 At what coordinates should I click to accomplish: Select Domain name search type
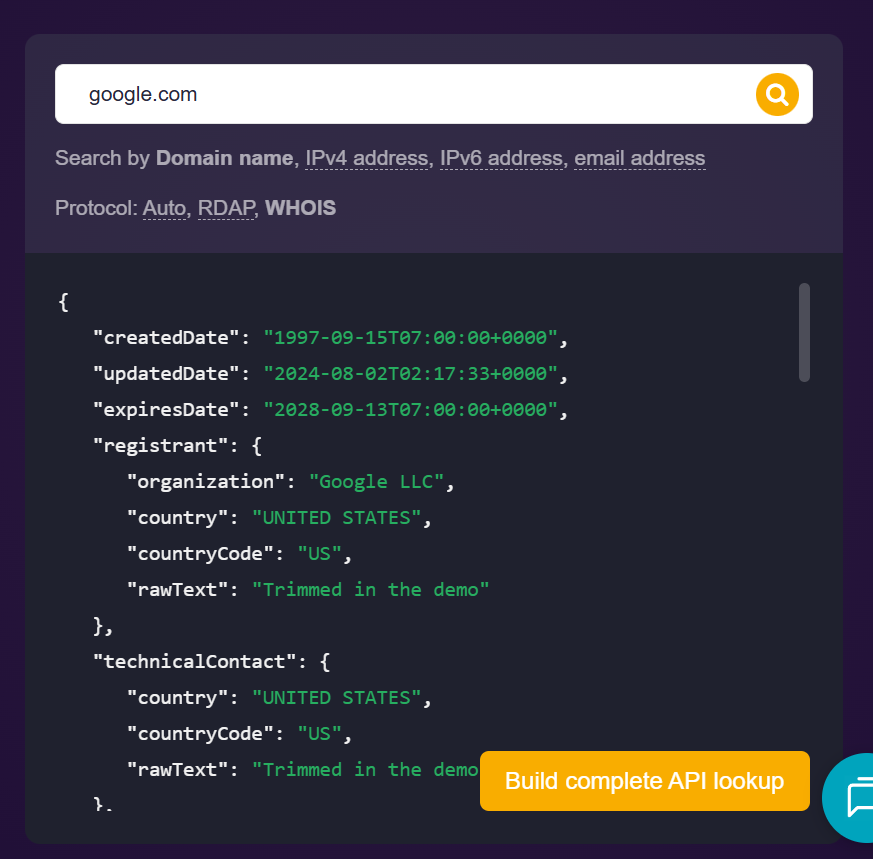click(225, 158)
